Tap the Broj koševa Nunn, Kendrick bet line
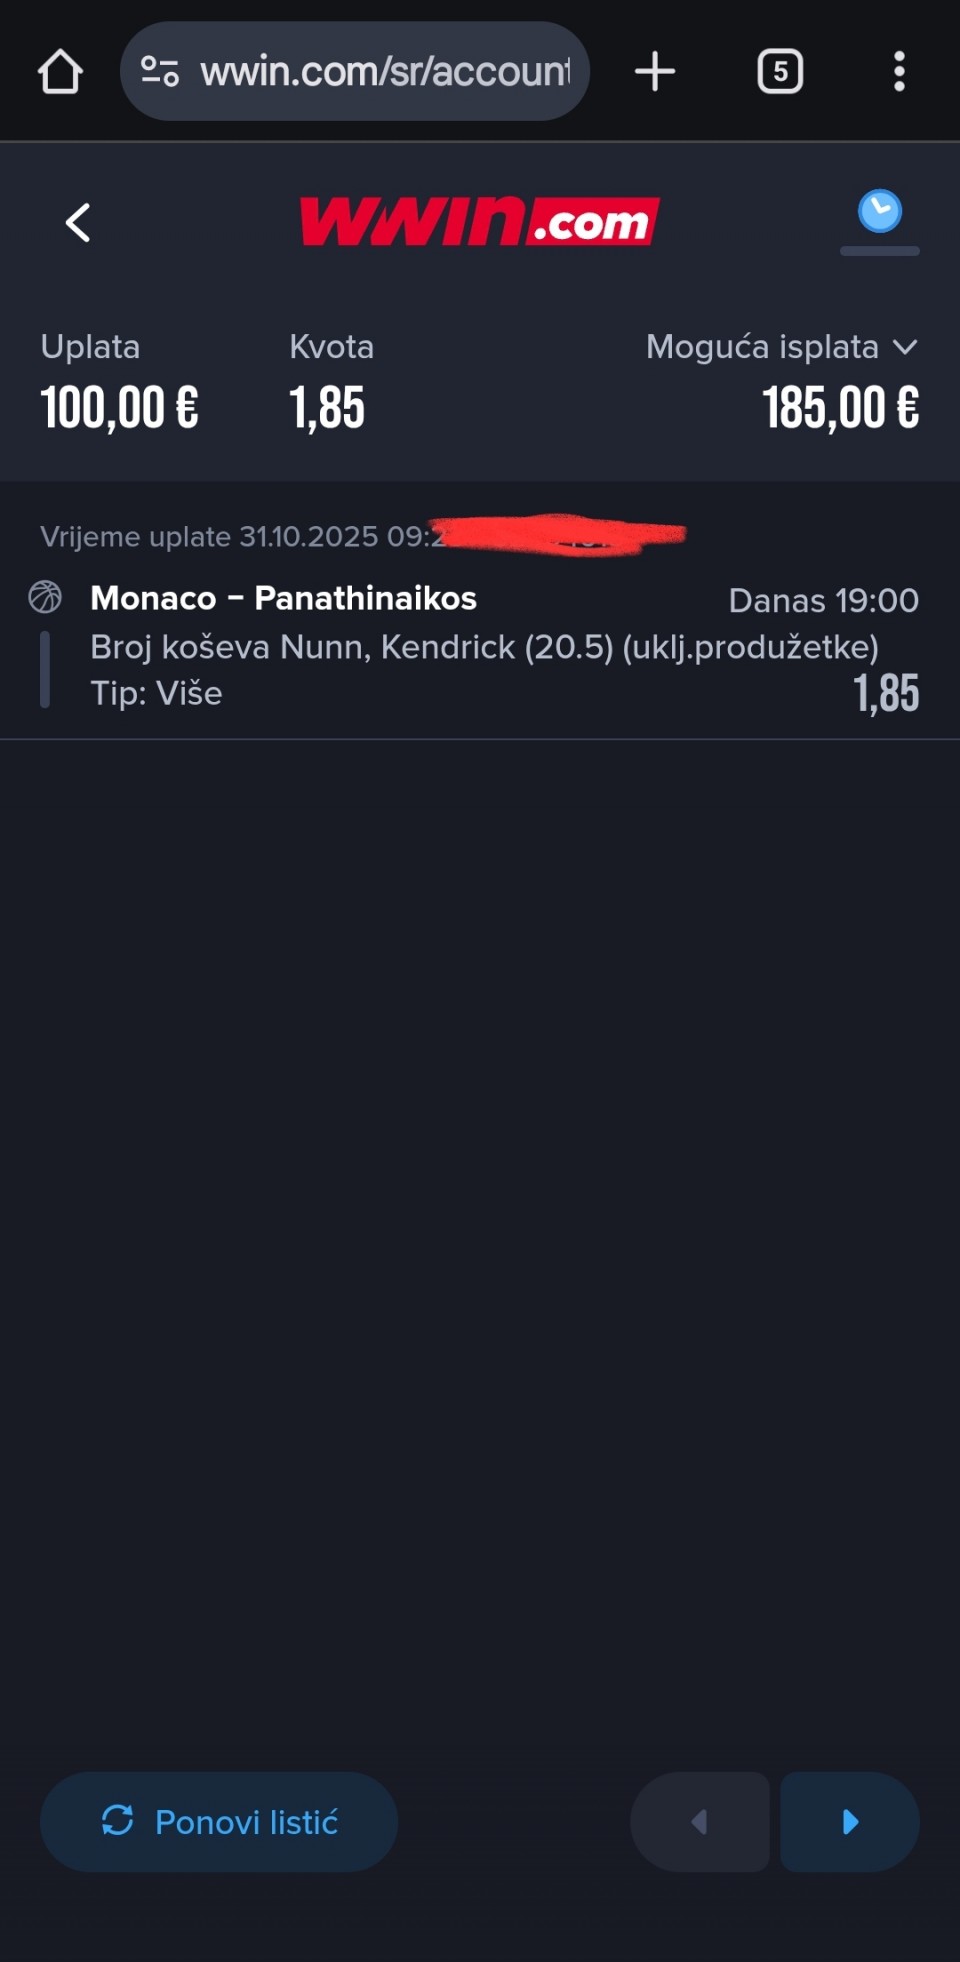The height and width of the screenshot is (1962, 960). (484, 647)
